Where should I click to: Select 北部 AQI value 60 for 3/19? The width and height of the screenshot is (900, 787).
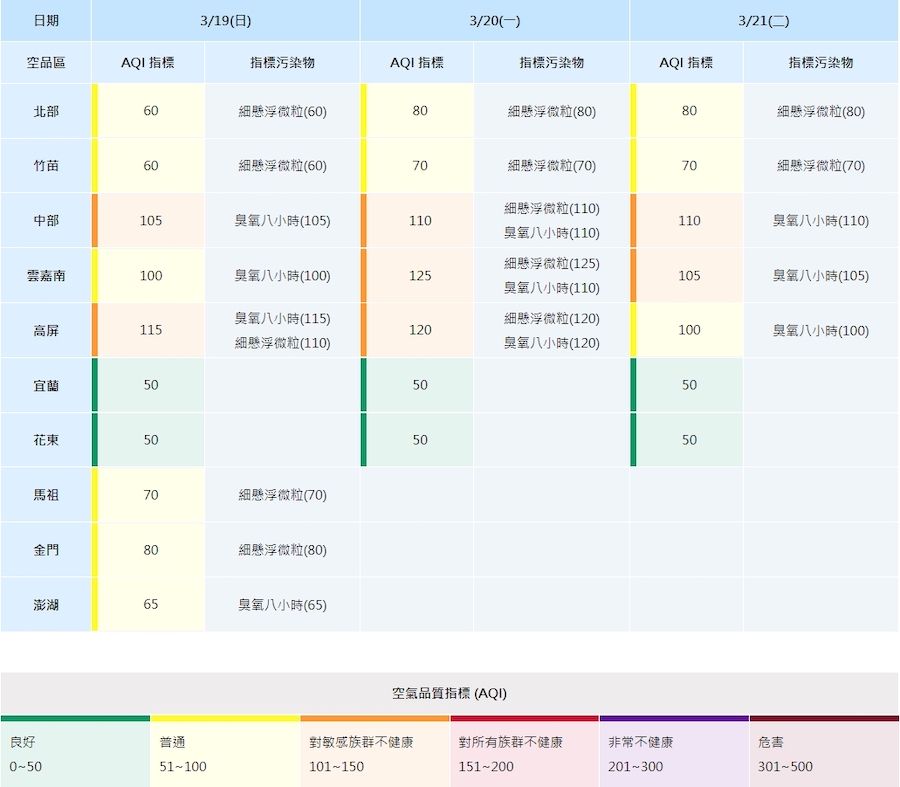(x=150, y=111)
